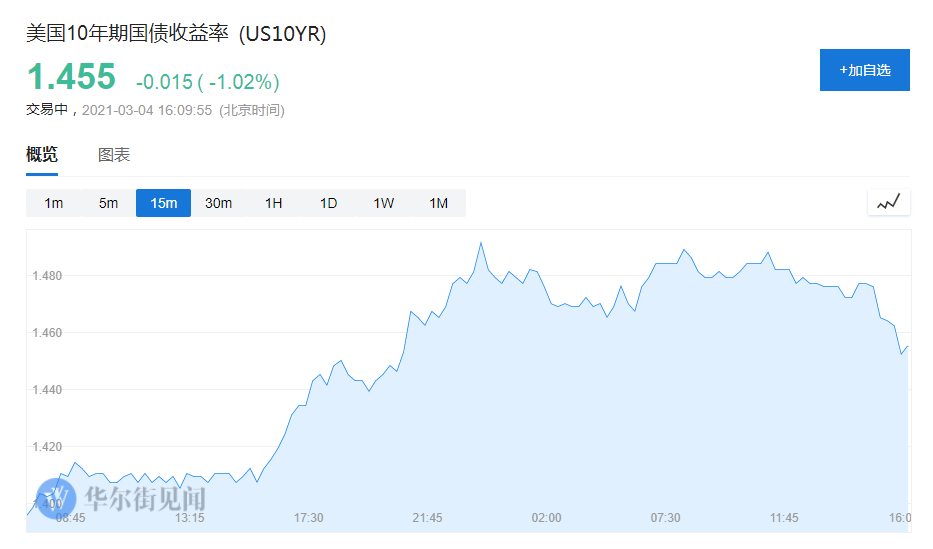
Task: Click the 1.460 y-axis price label
Action: (x=48, y=333)
